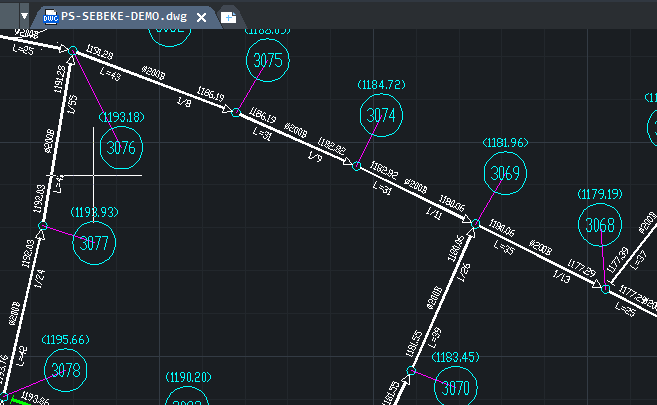Click the (1183.45) elevation label
The image size is (657, 405).
click(456, 357)
